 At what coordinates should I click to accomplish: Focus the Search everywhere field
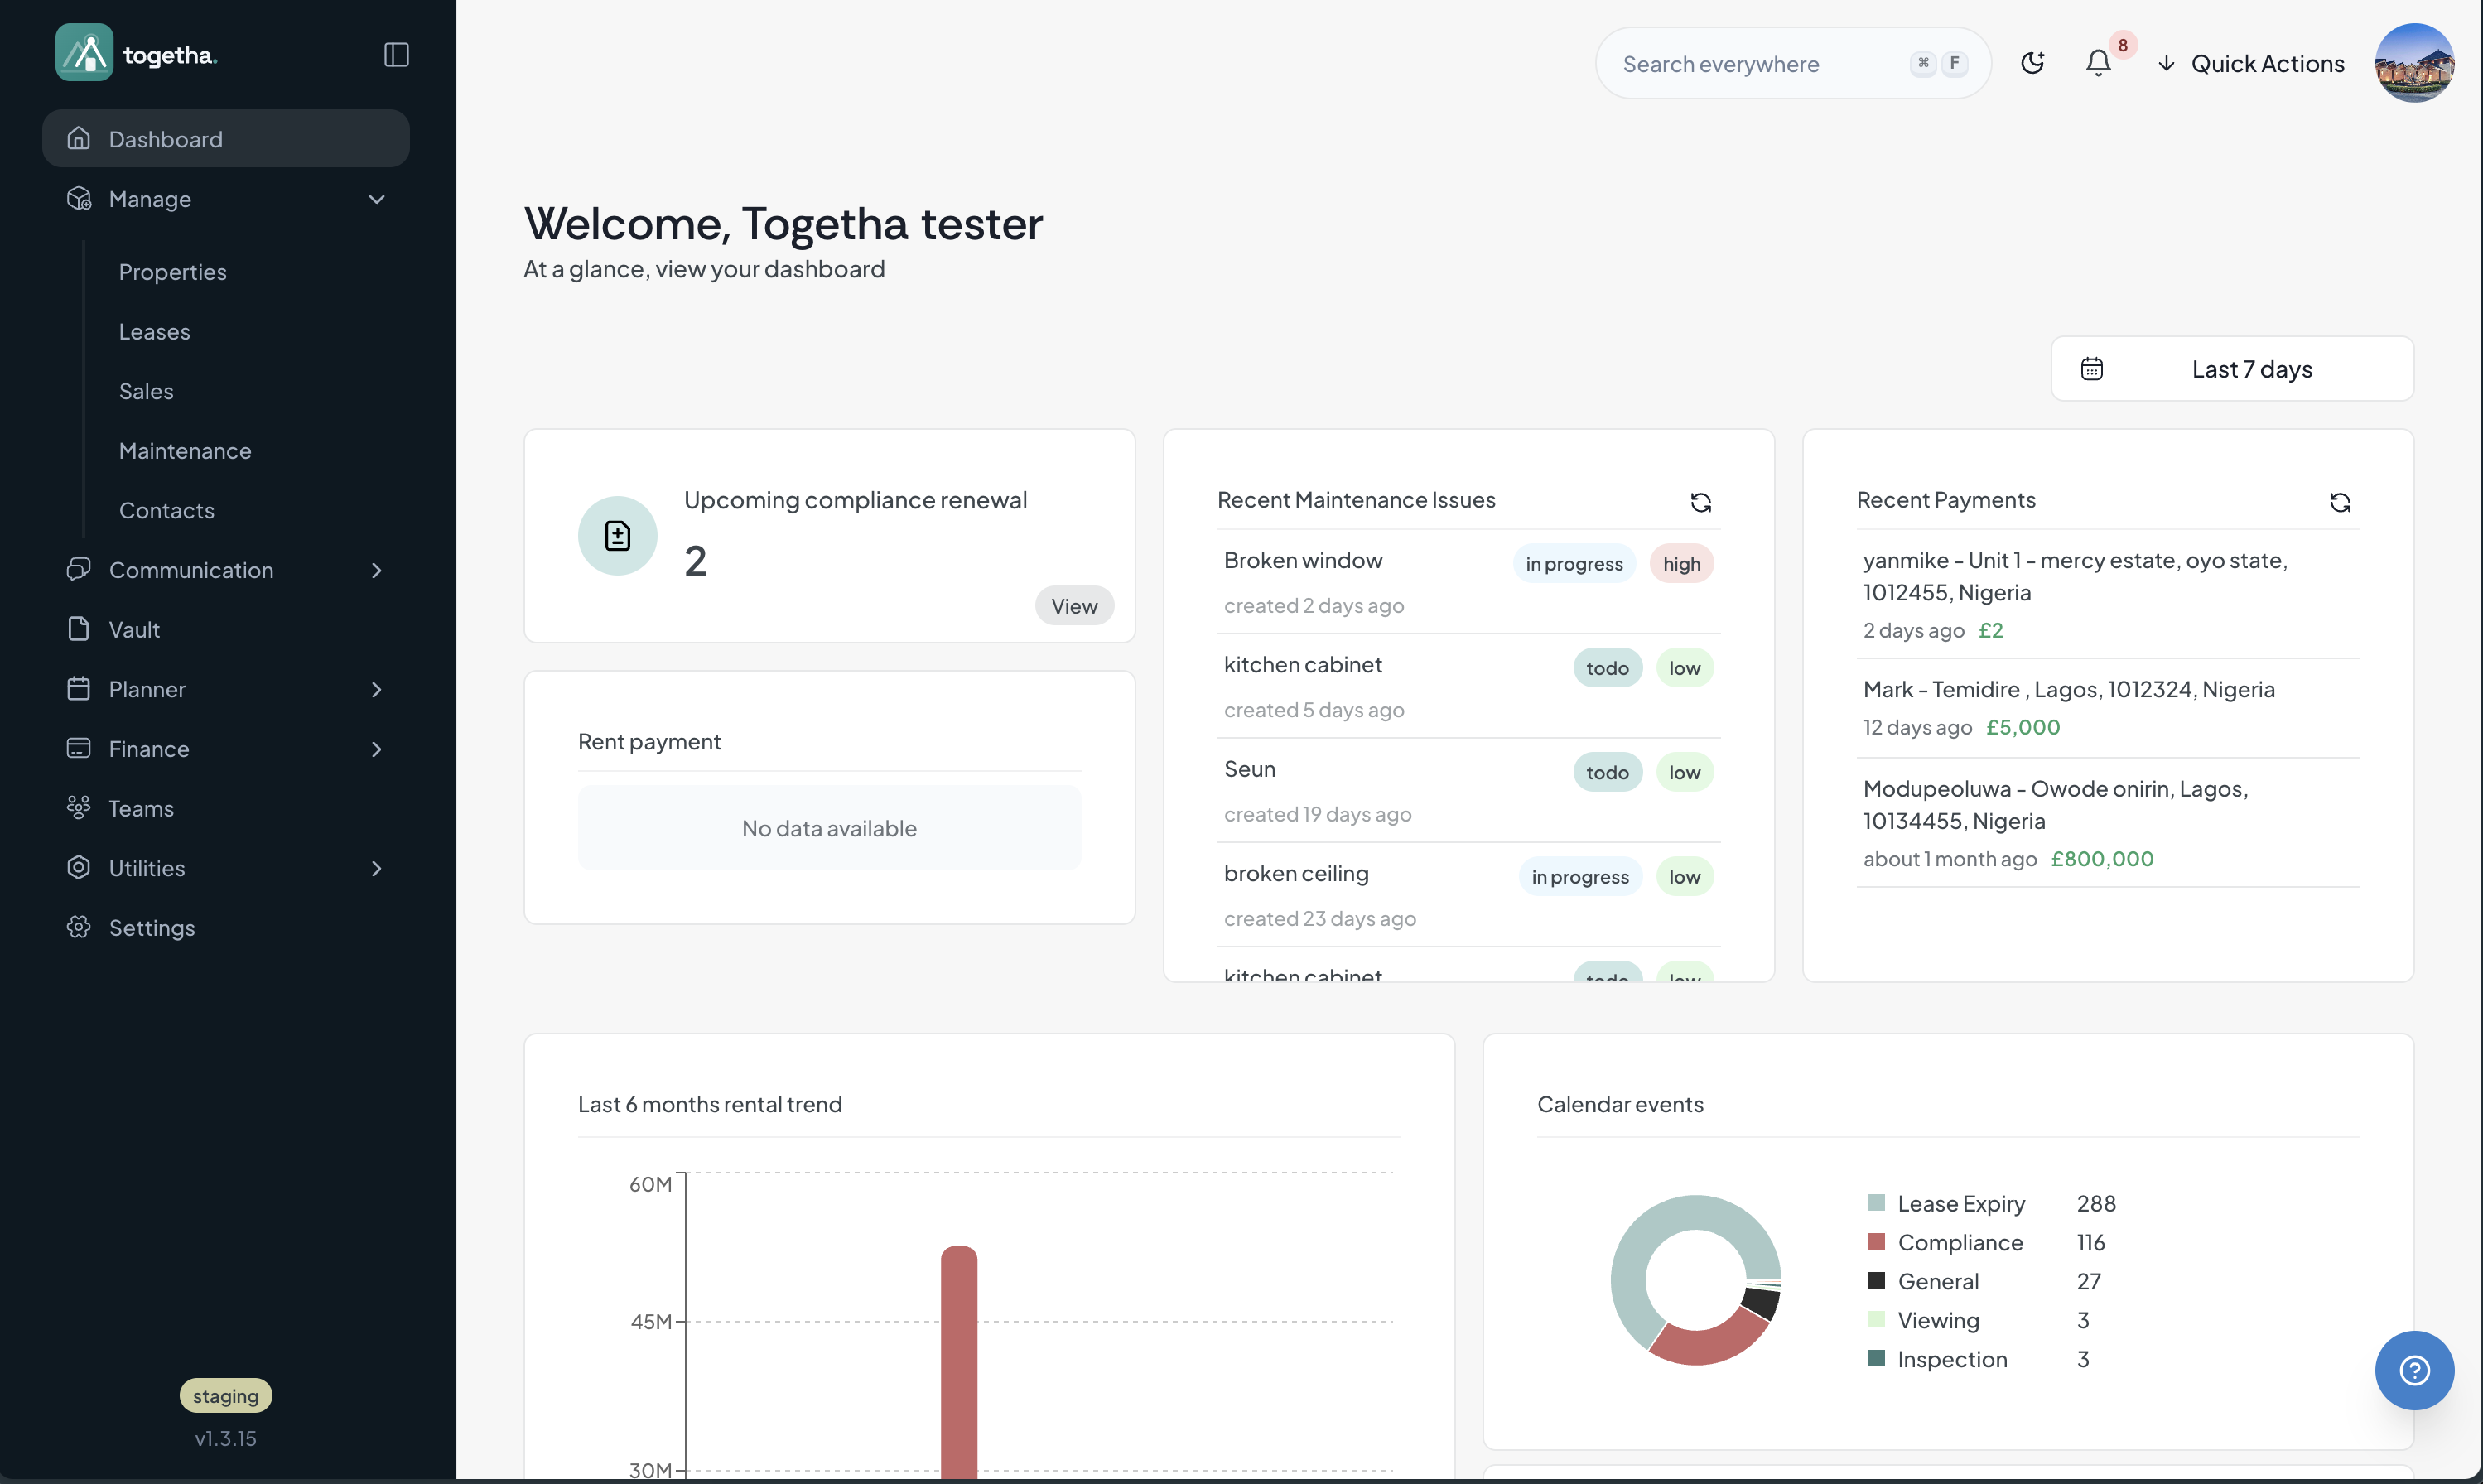[x=1792, y=63]
